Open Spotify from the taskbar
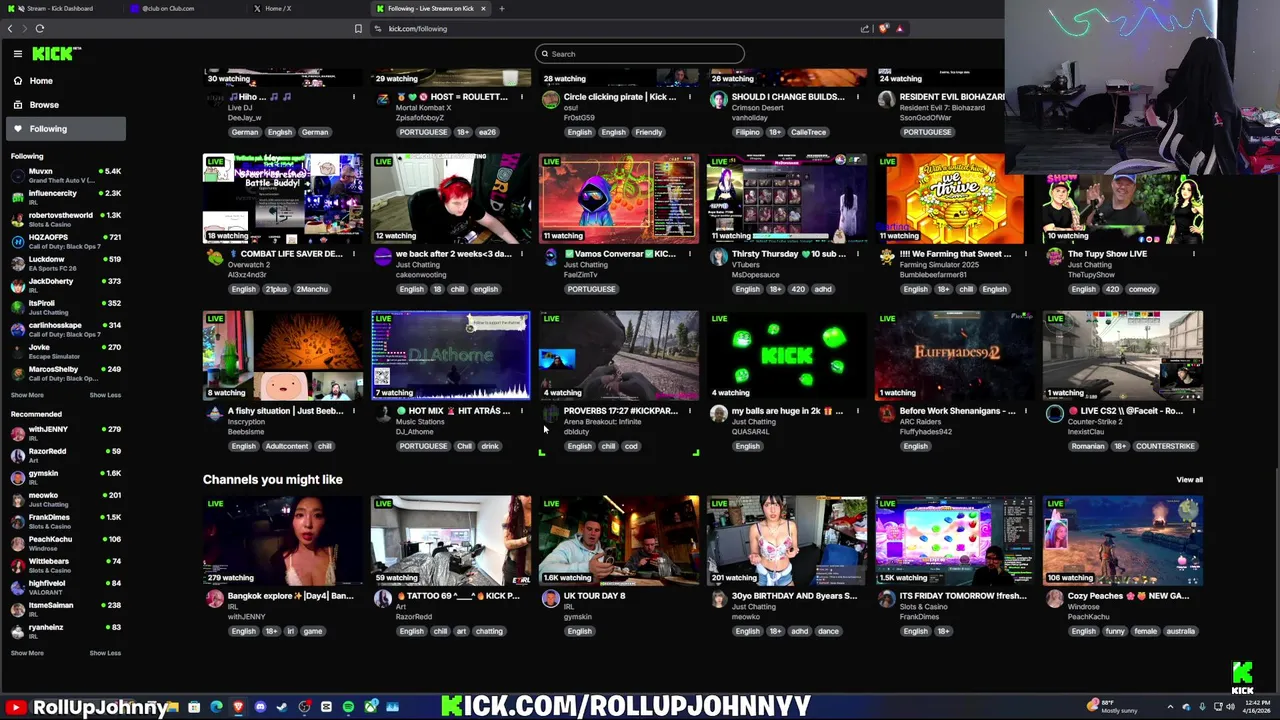Image resolution: width=1280 pixels, height=720 pixels. [x=348, y=707]
